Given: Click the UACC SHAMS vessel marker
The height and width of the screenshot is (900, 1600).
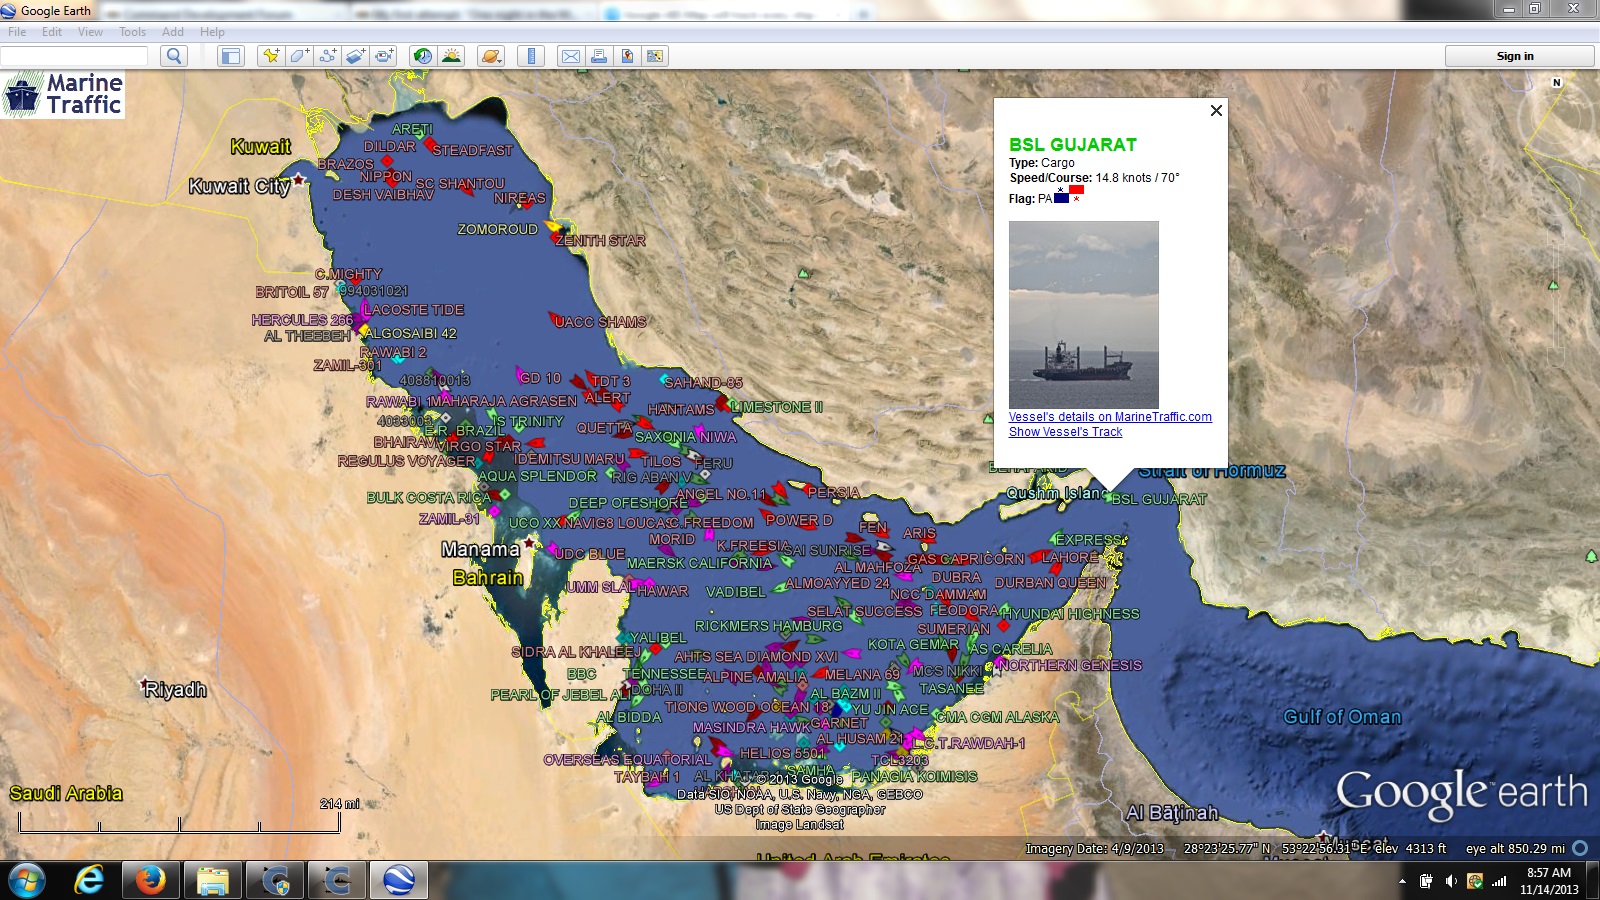Looking at the screenshot, I should point(556,319).
